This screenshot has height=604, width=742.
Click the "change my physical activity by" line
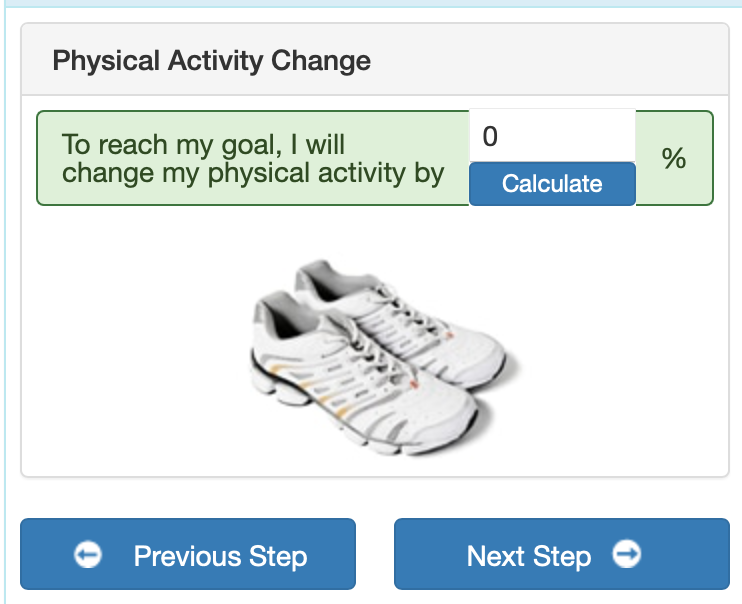tap(253, 173)
